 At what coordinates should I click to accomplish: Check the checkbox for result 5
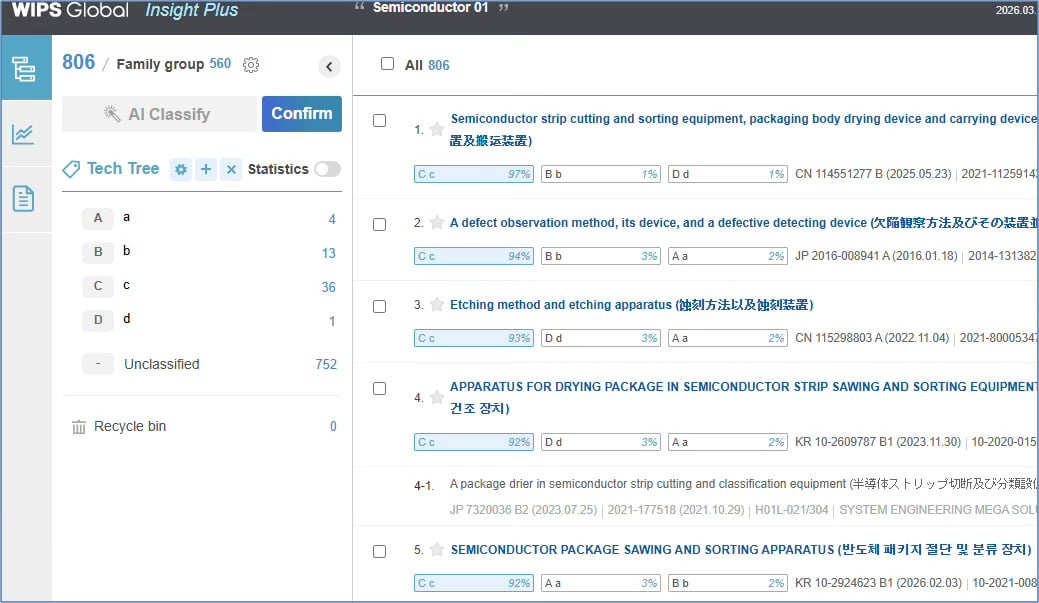[x=380, y=551]
